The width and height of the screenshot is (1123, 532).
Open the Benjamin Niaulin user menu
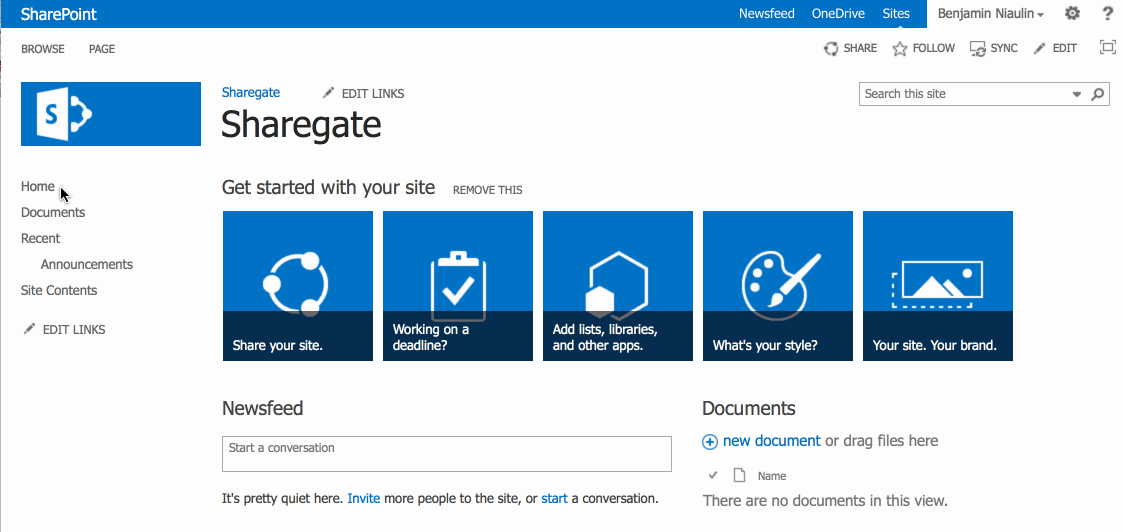coord(991,14)
